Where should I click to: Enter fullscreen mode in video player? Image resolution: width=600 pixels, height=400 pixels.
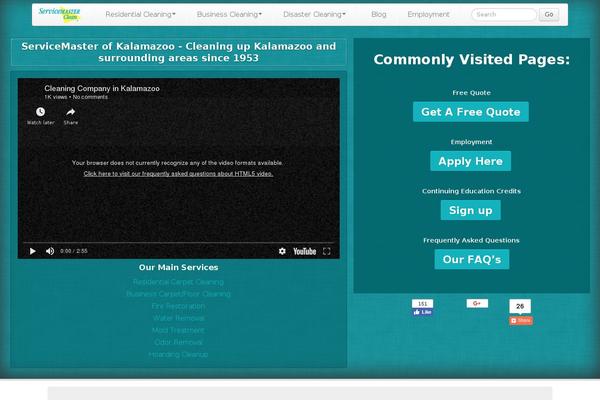click(326, 251)
